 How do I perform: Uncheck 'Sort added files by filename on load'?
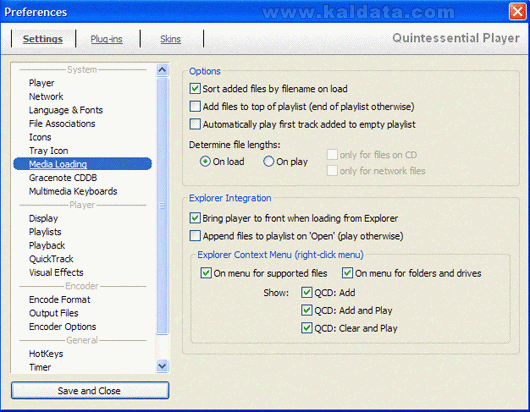click(x=195, y=89)
